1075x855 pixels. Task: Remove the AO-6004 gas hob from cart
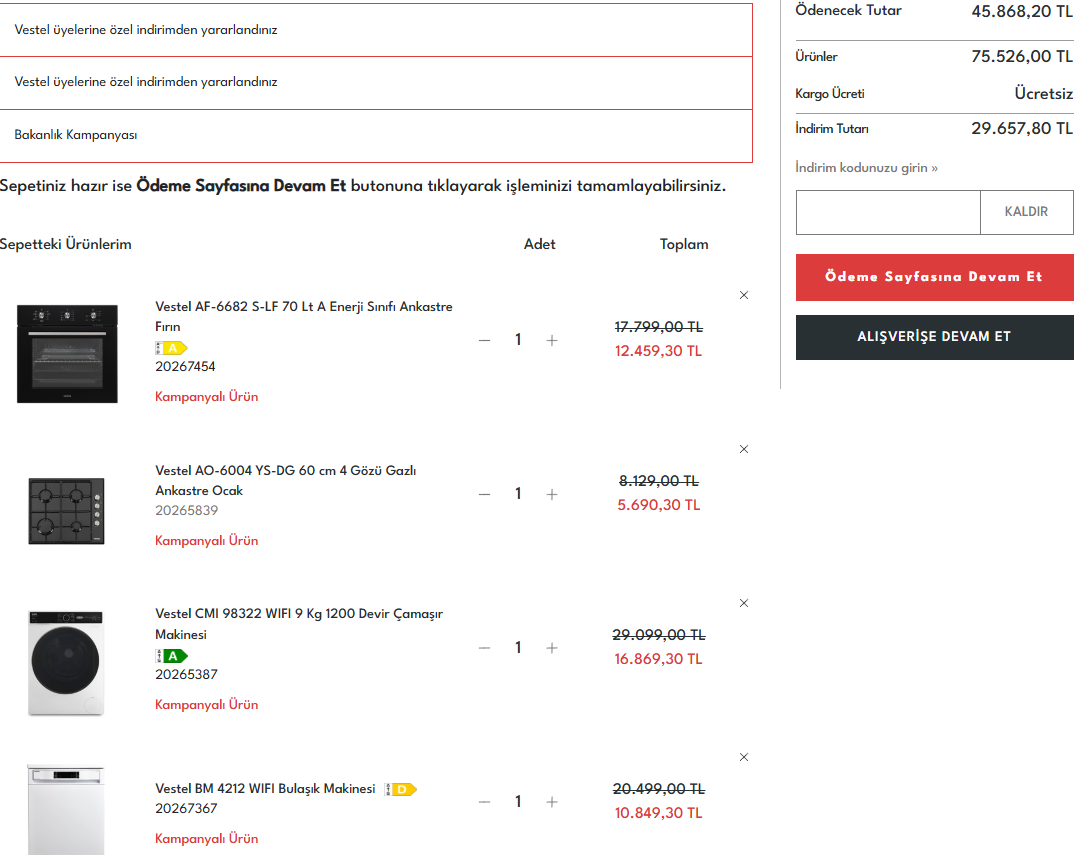[744, 449]
